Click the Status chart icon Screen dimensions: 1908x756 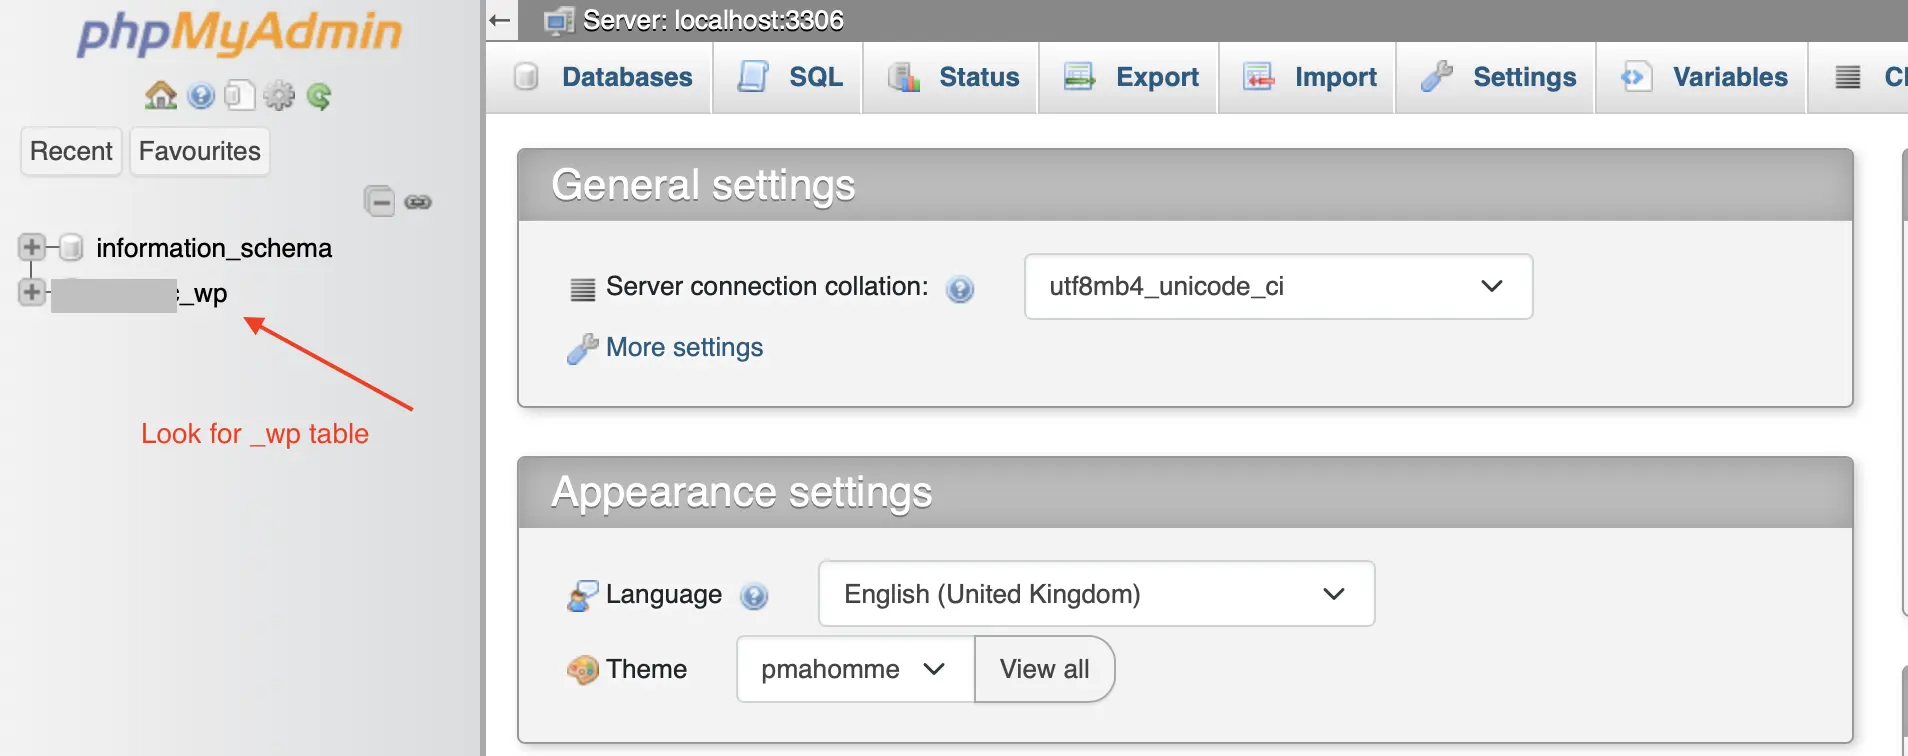coord(904,76)
